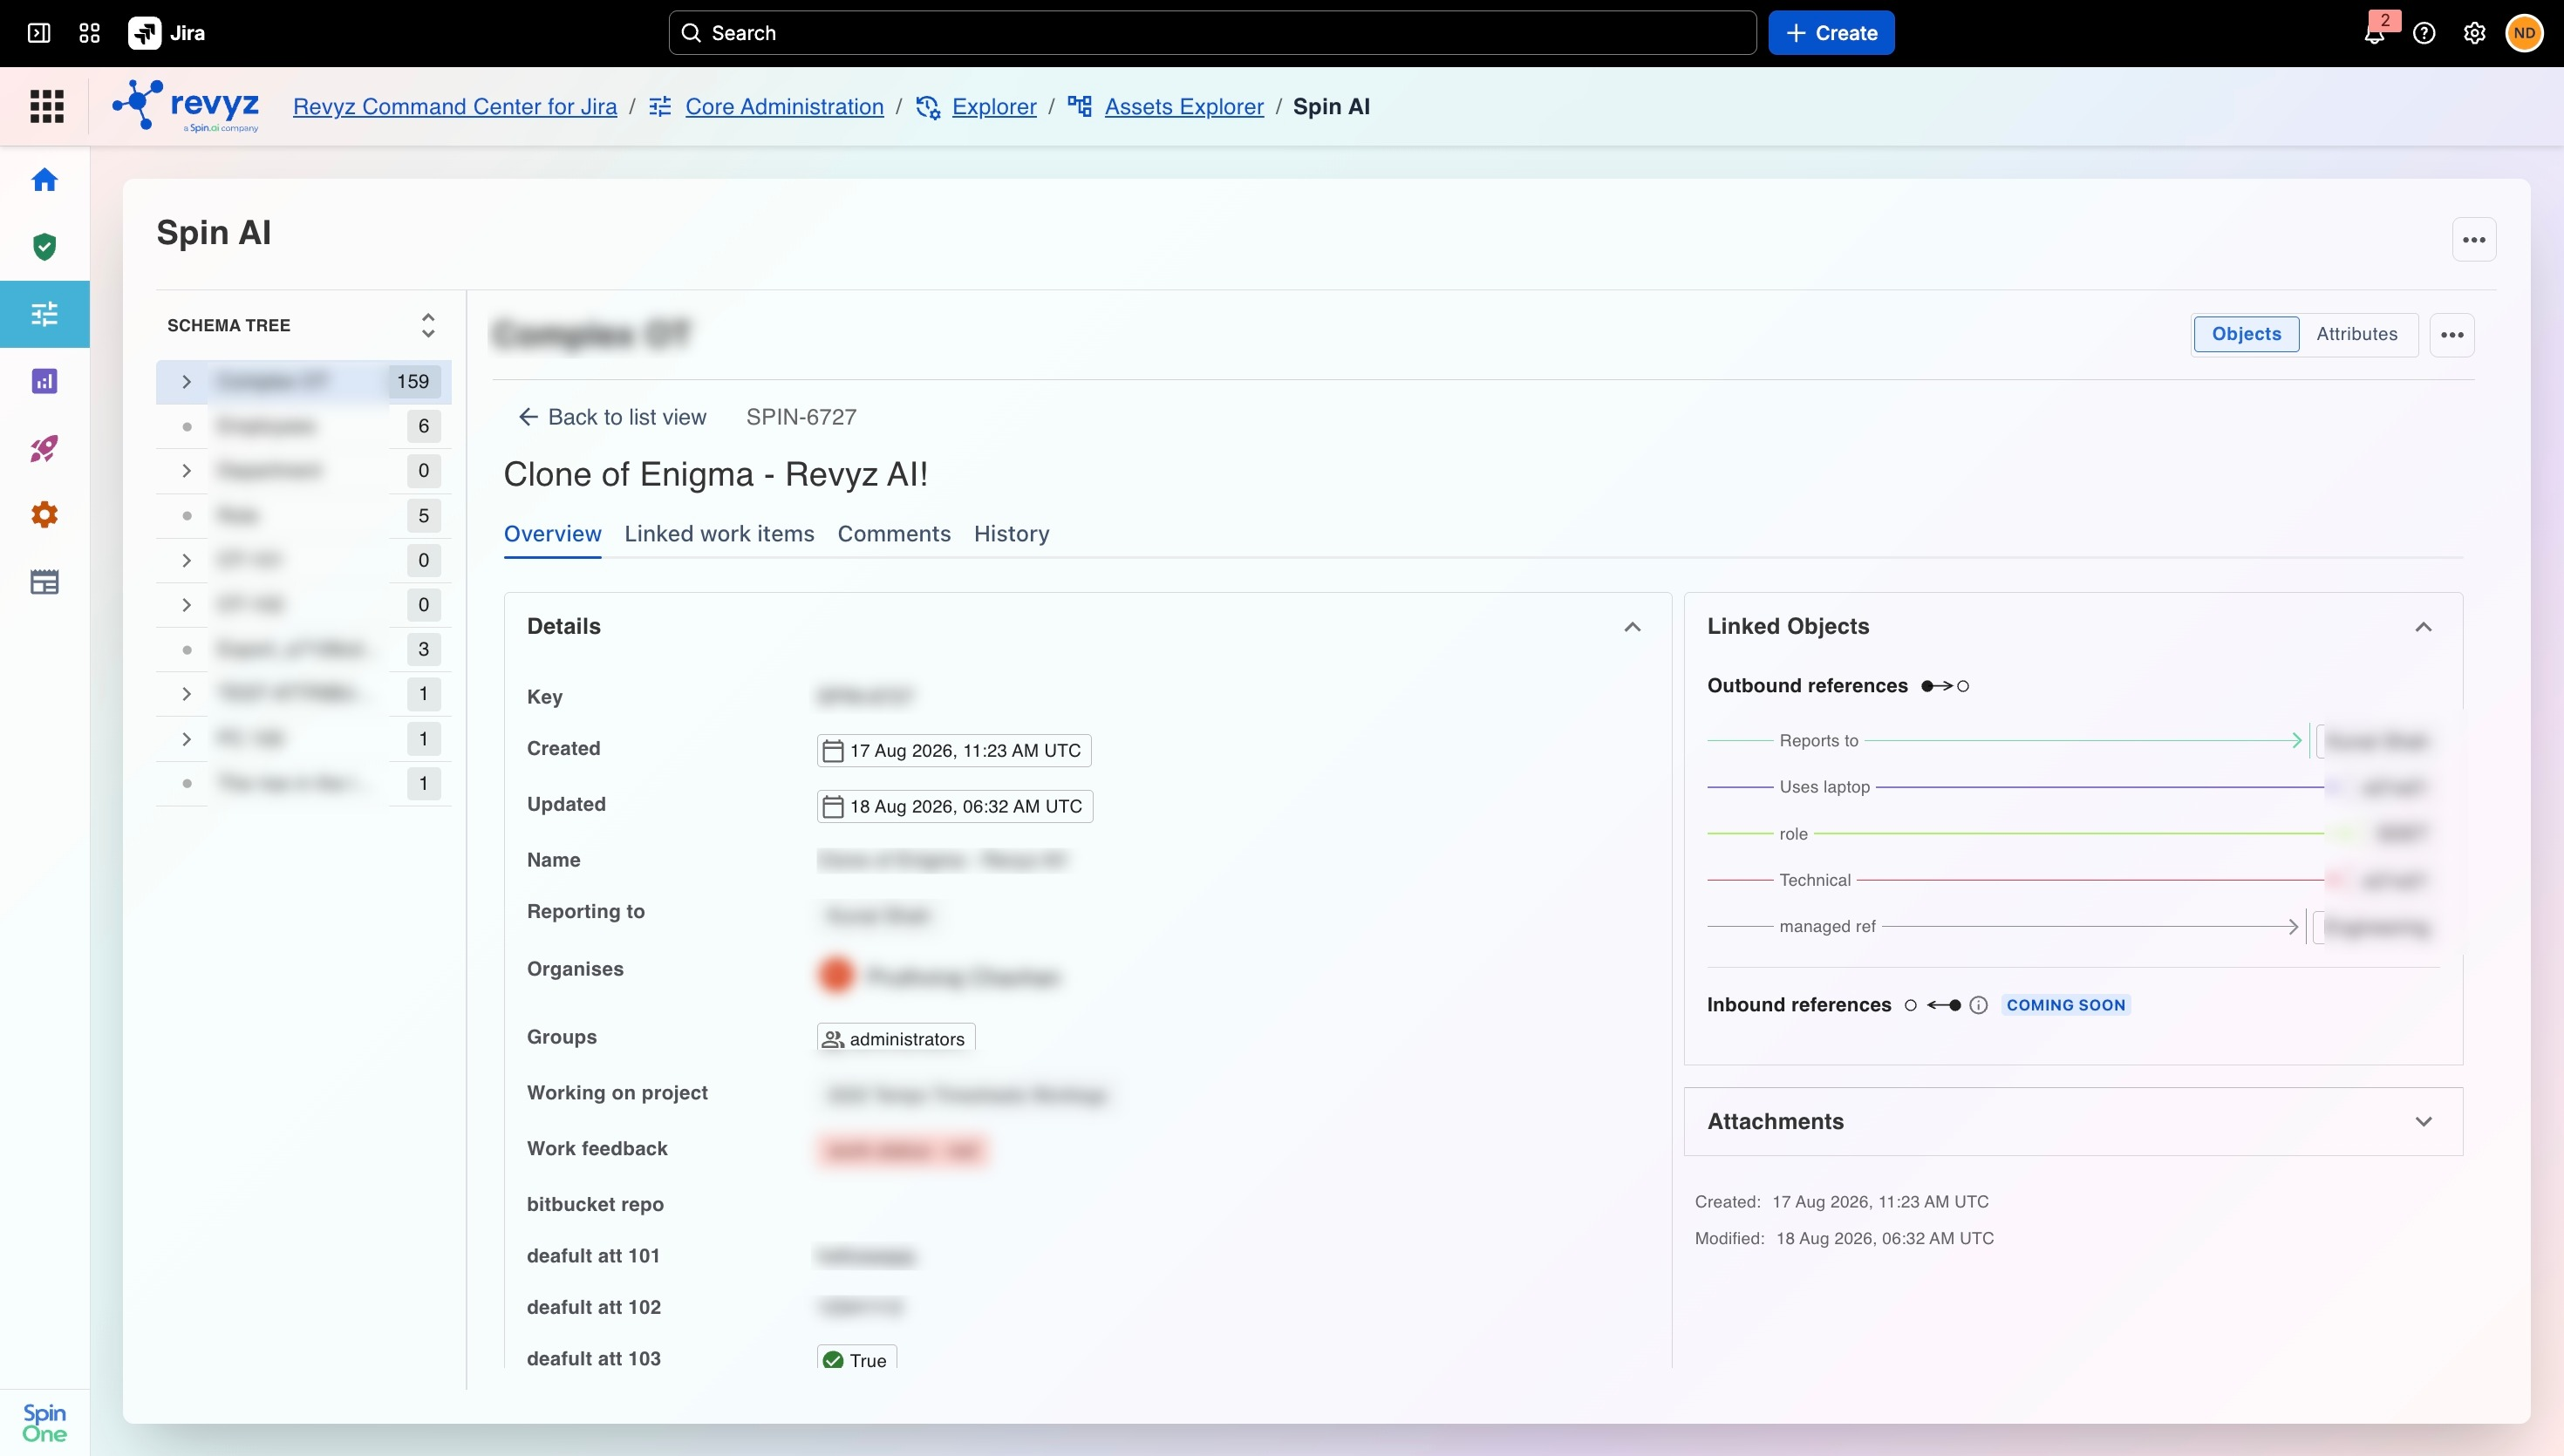
Task: Click the green check icon beside True
Action: pos(833,1360)
